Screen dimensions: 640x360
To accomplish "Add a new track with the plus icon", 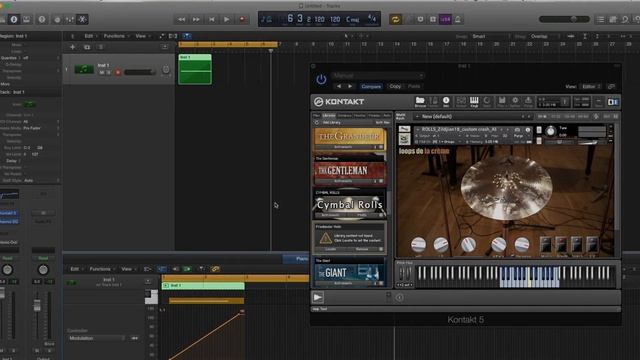I will click(x=72, y=47).
